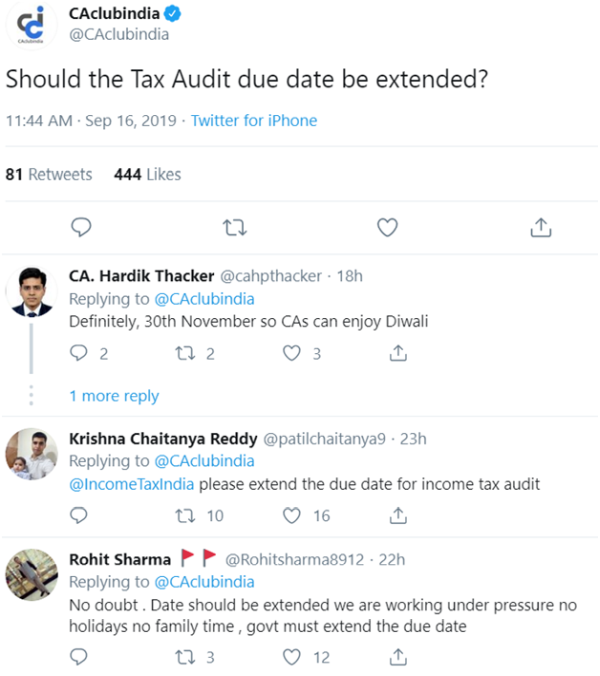Retweet the main Tax Audit tweet
Screen dimensions: 600x676
click(234, 228)
